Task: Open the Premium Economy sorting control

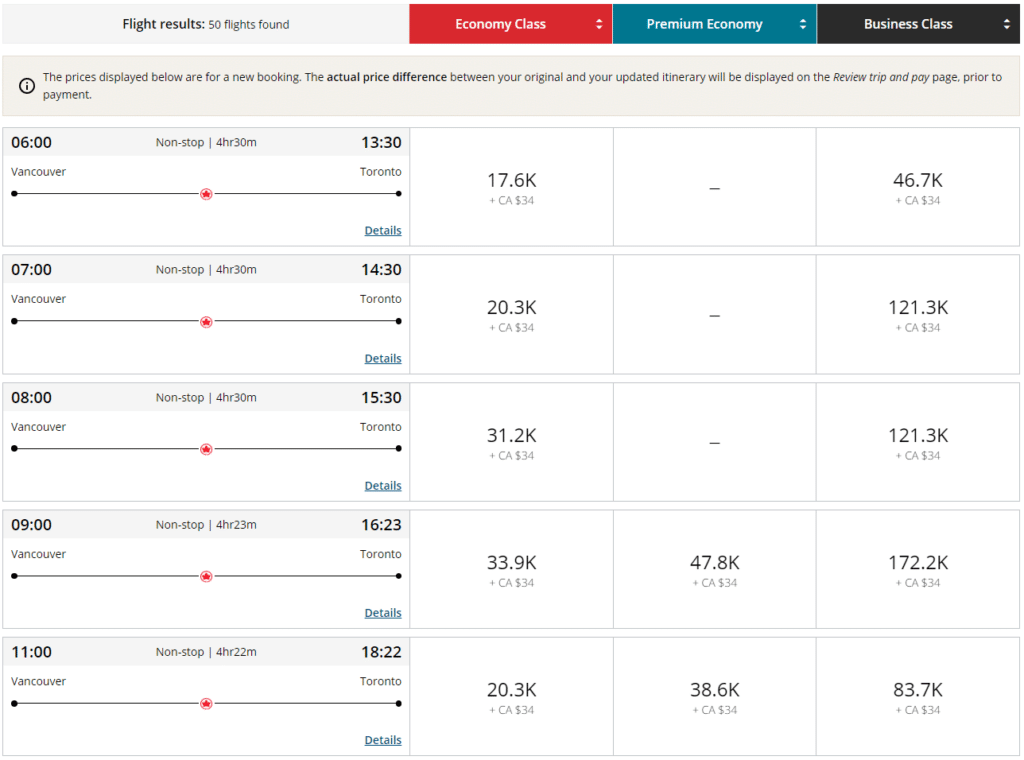Action: (x=805, y=23)
